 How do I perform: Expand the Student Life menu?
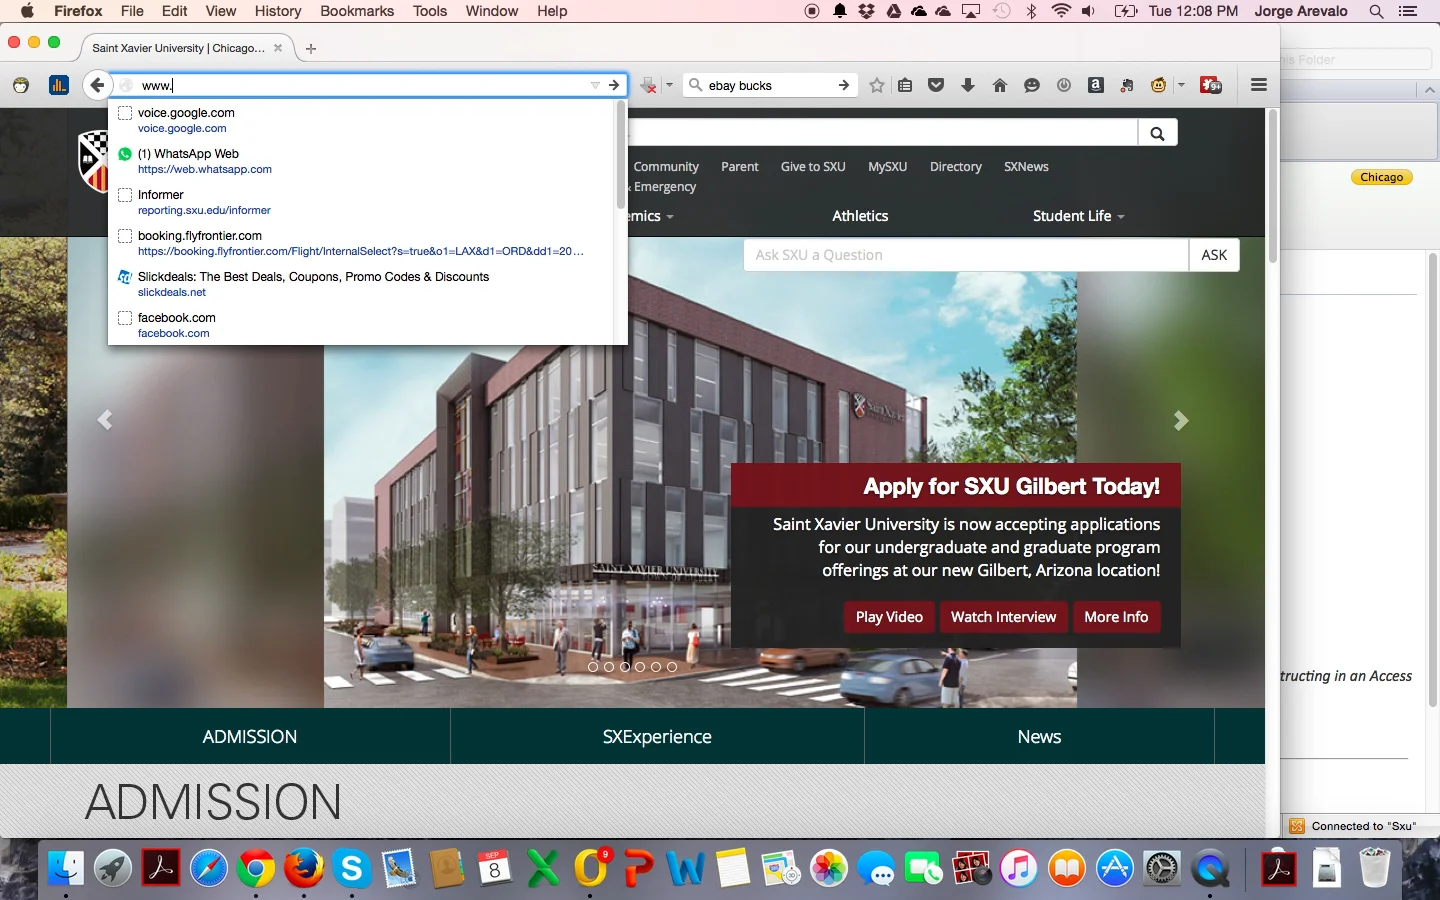pos(1078,216)
